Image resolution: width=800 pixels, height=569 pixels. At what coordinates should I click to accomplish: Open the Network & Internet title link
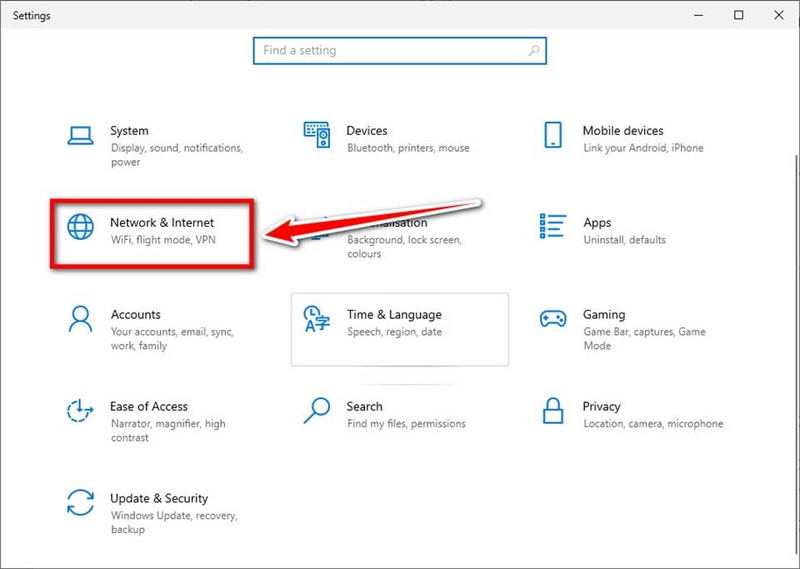coord(162,222)
